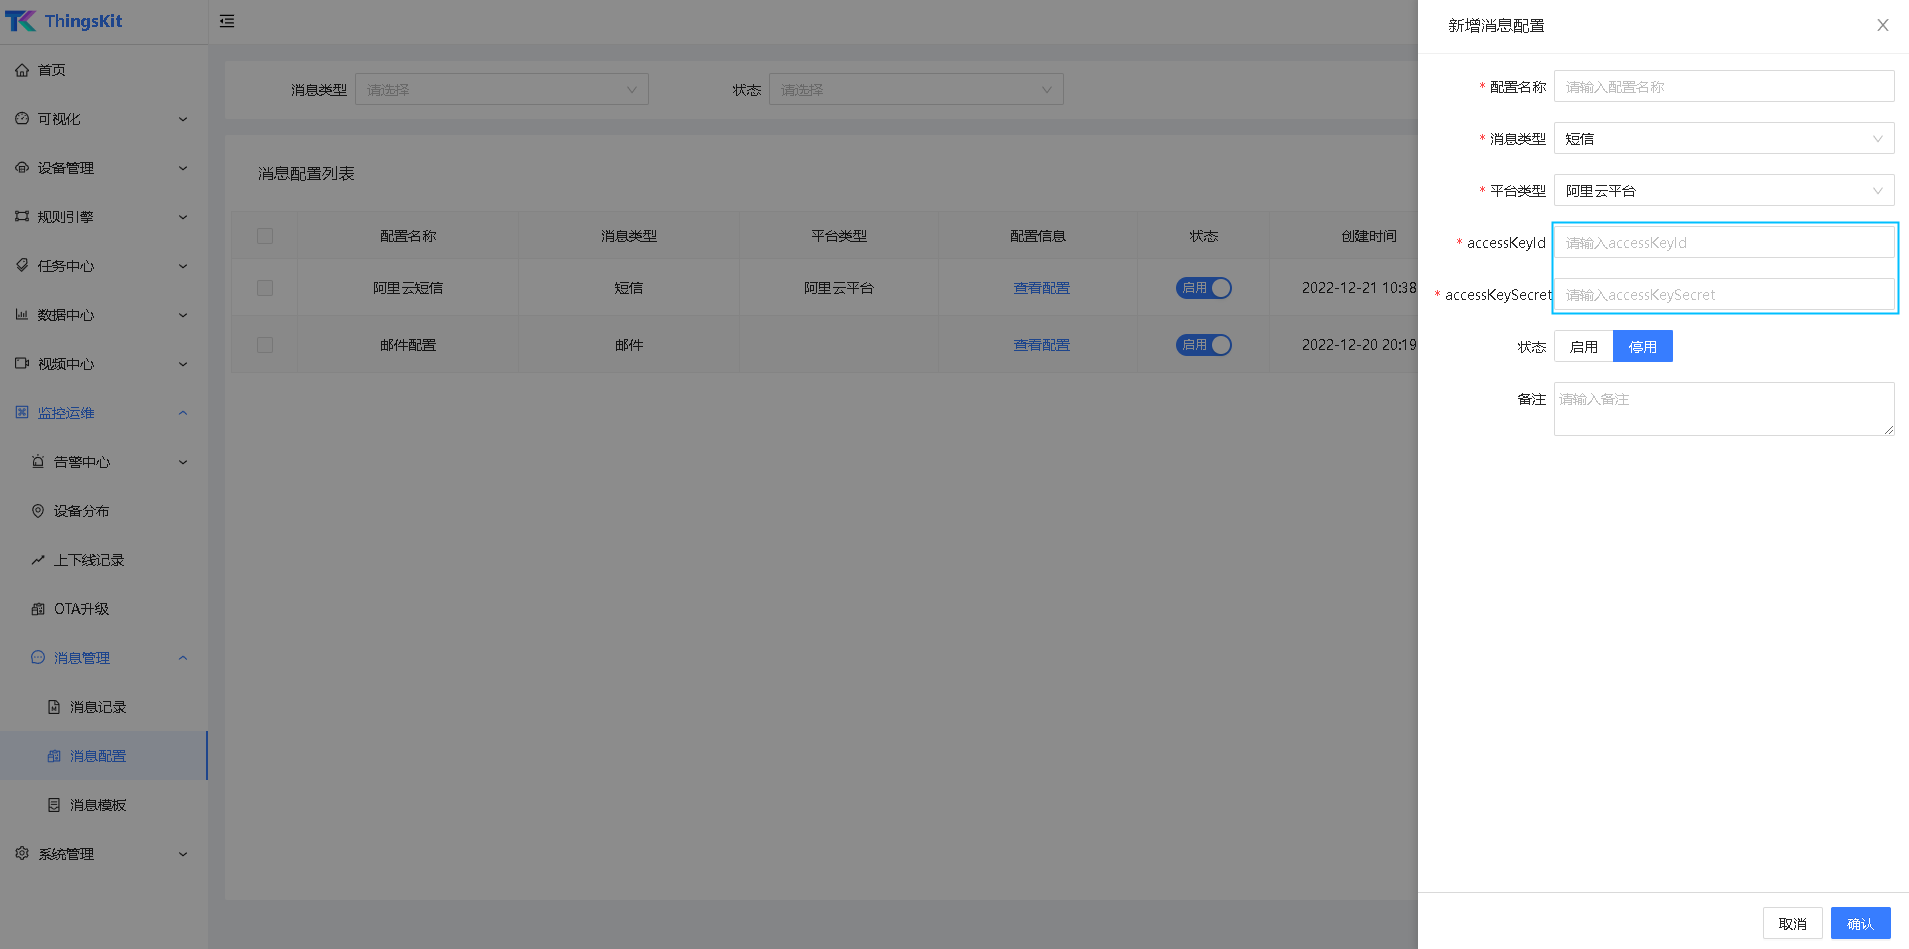Check the checkbox for 邮件配置 row

pos(265,345)
